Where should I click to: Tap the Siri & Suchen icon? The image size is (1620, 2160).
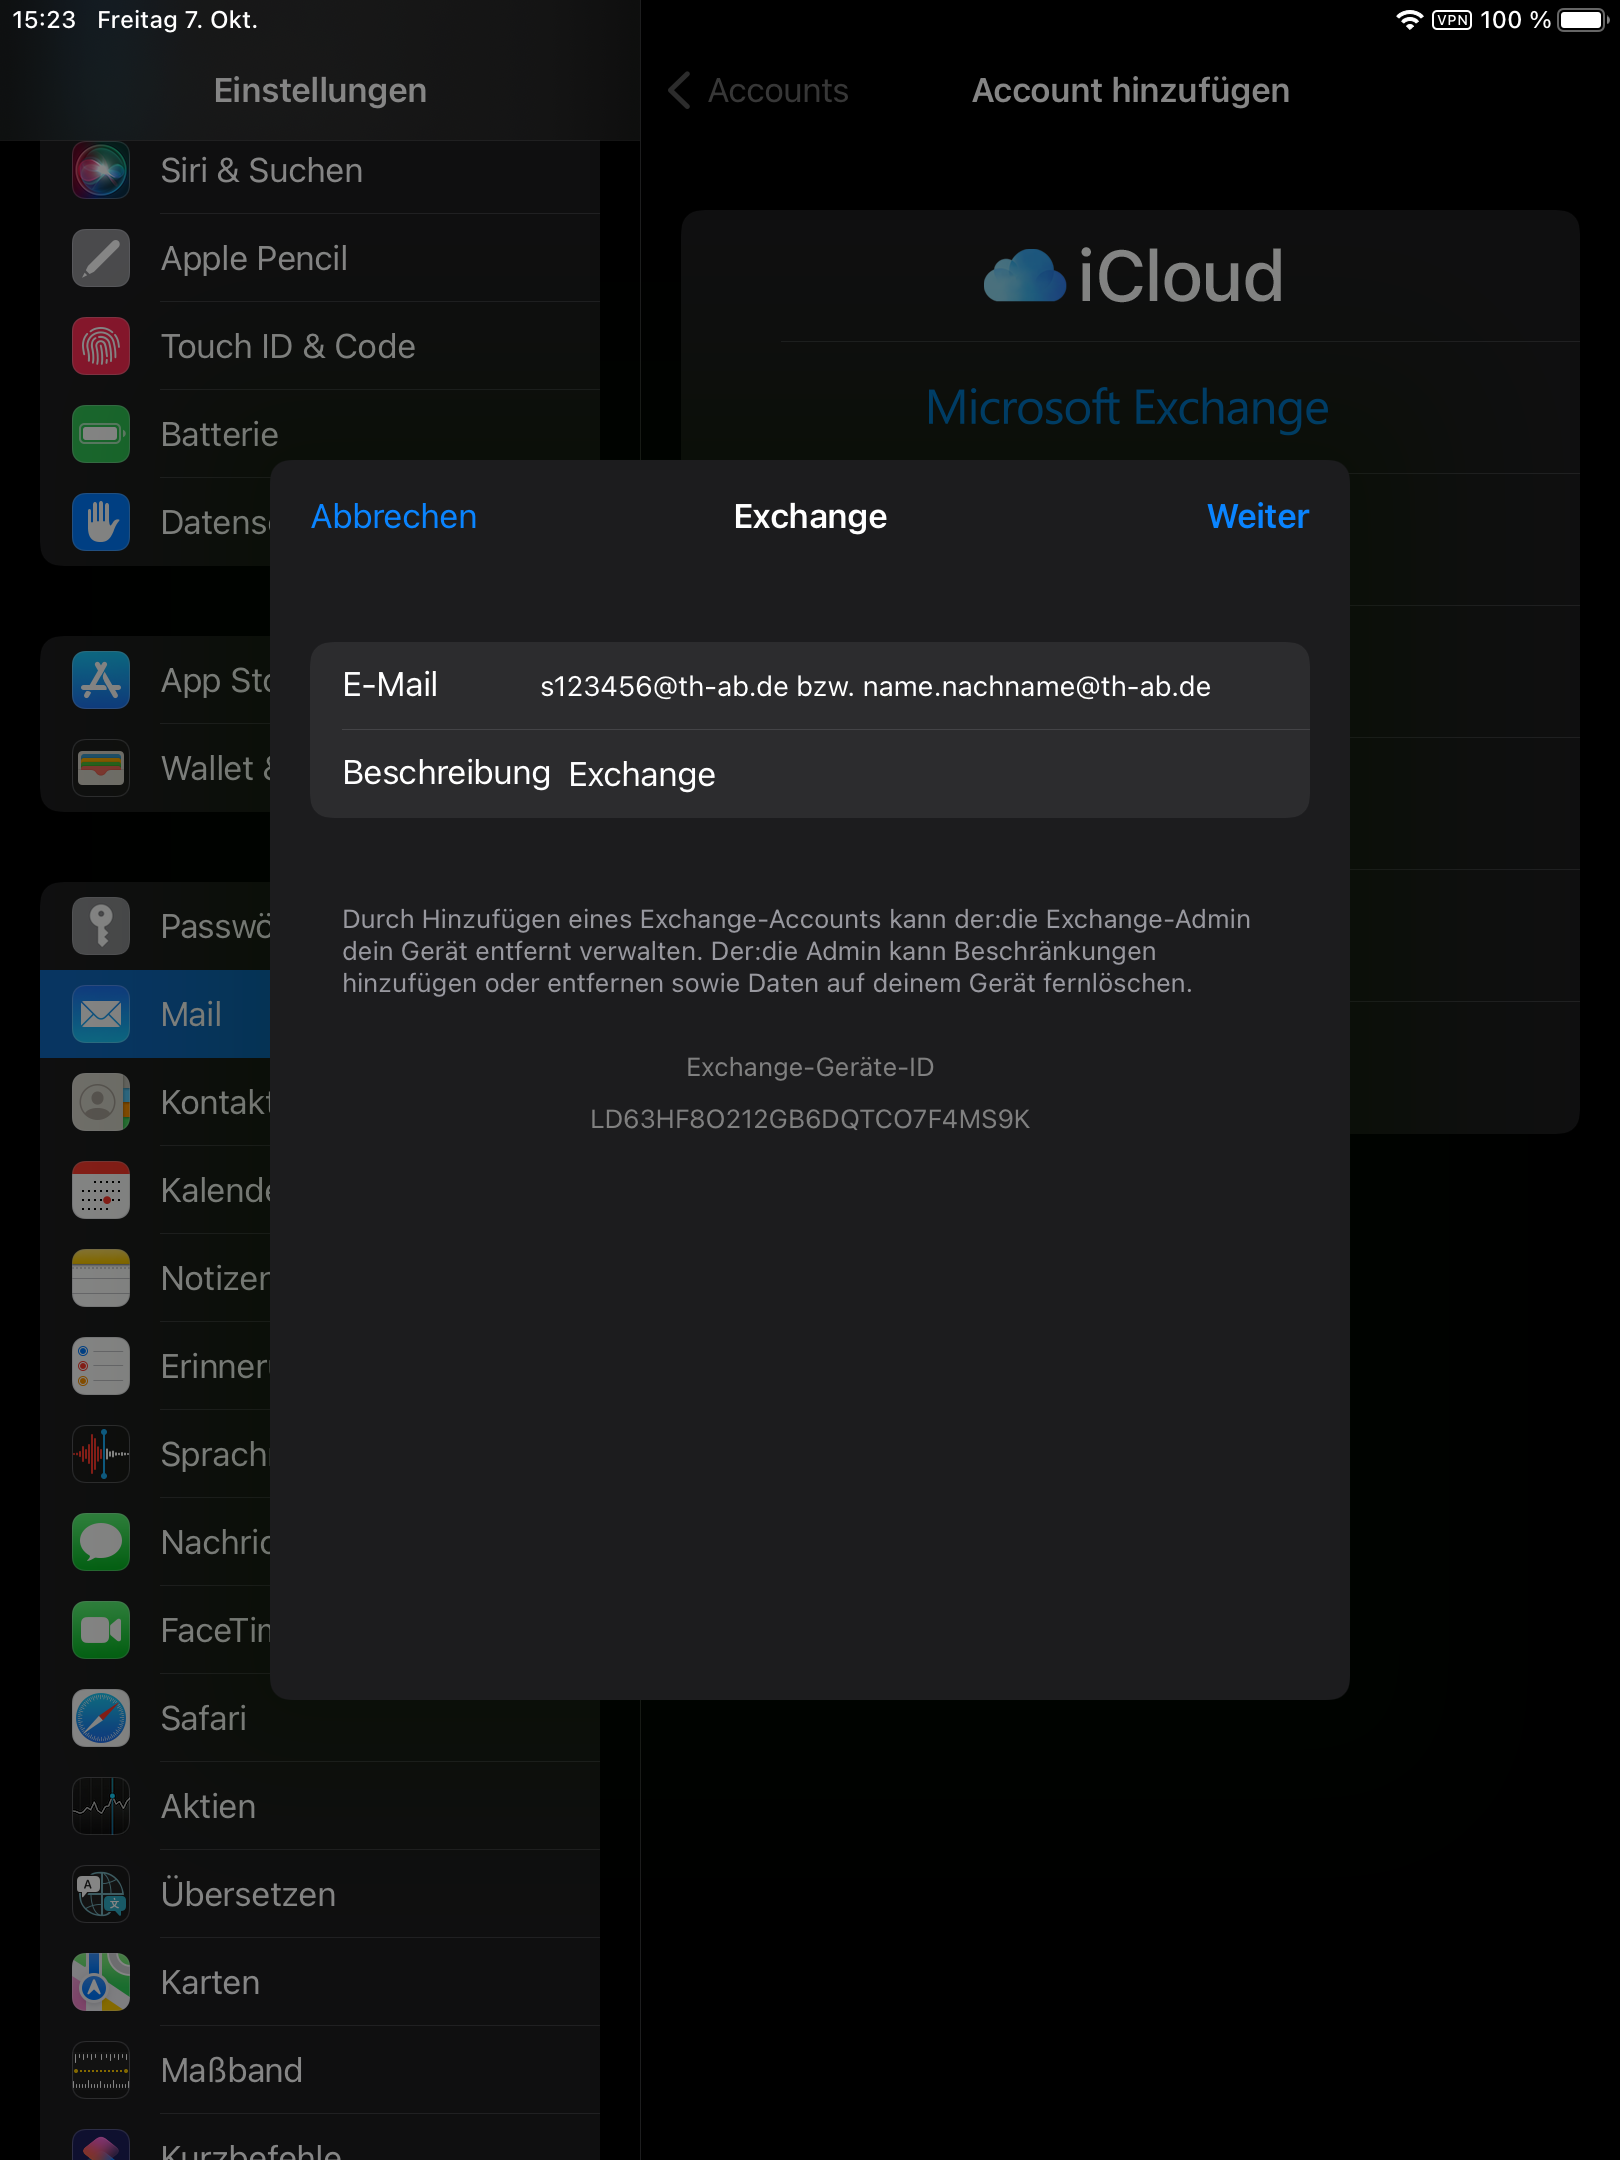click(101, 171)
